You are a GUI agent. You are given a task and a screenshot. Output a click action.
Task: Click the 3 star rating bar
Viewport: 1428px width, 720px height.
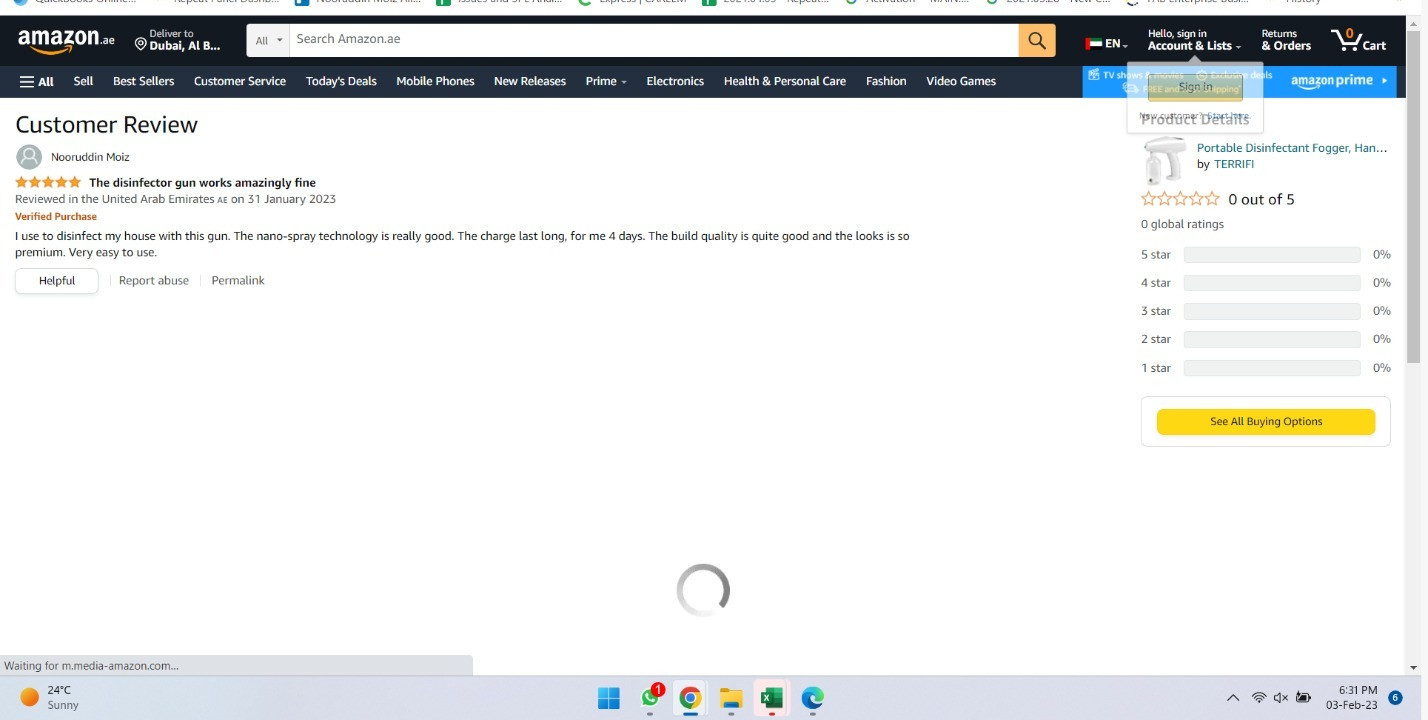(x=1272, y=311)
